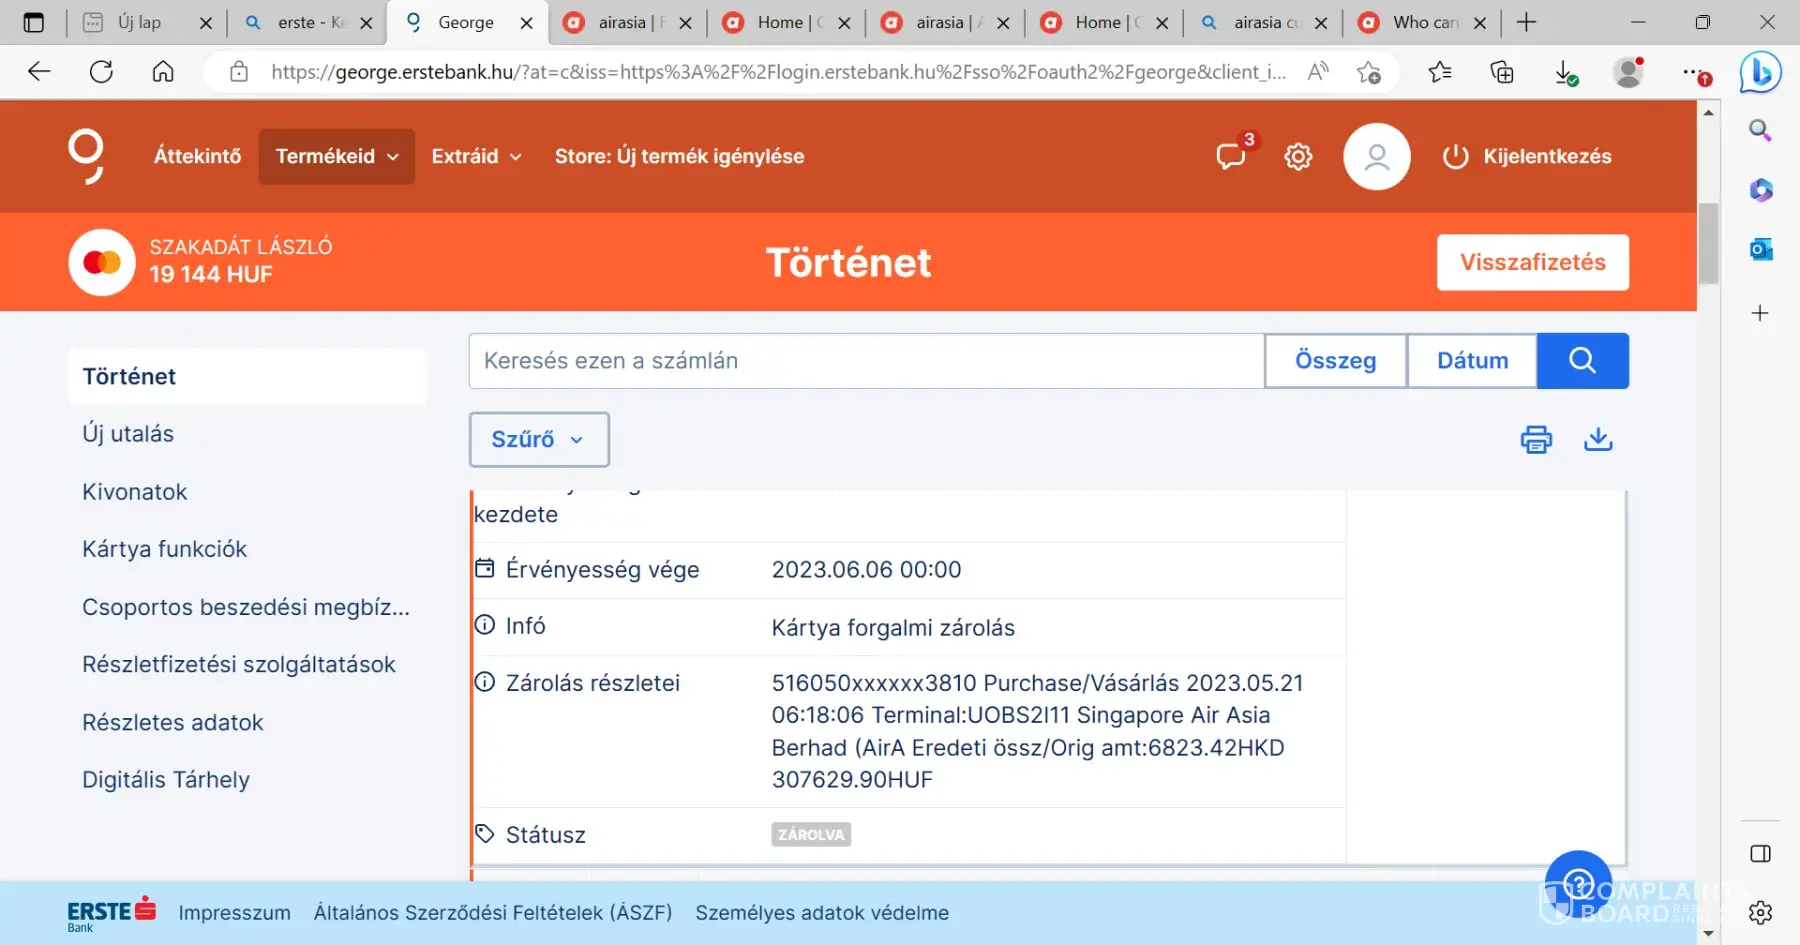Add this page to favorites
The height and width of the screenshot is (945, 1800).
(1369, 71)
